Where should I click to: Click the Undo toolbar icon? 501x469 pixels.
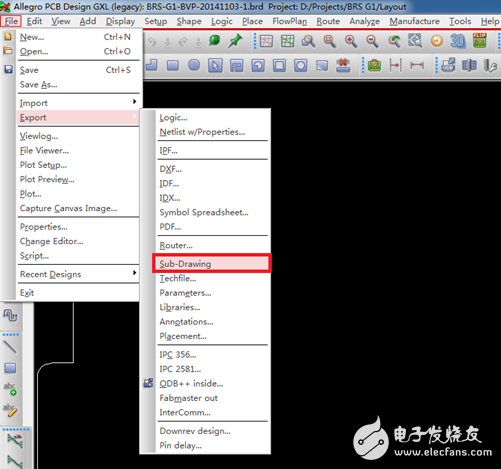click(152, 42)
